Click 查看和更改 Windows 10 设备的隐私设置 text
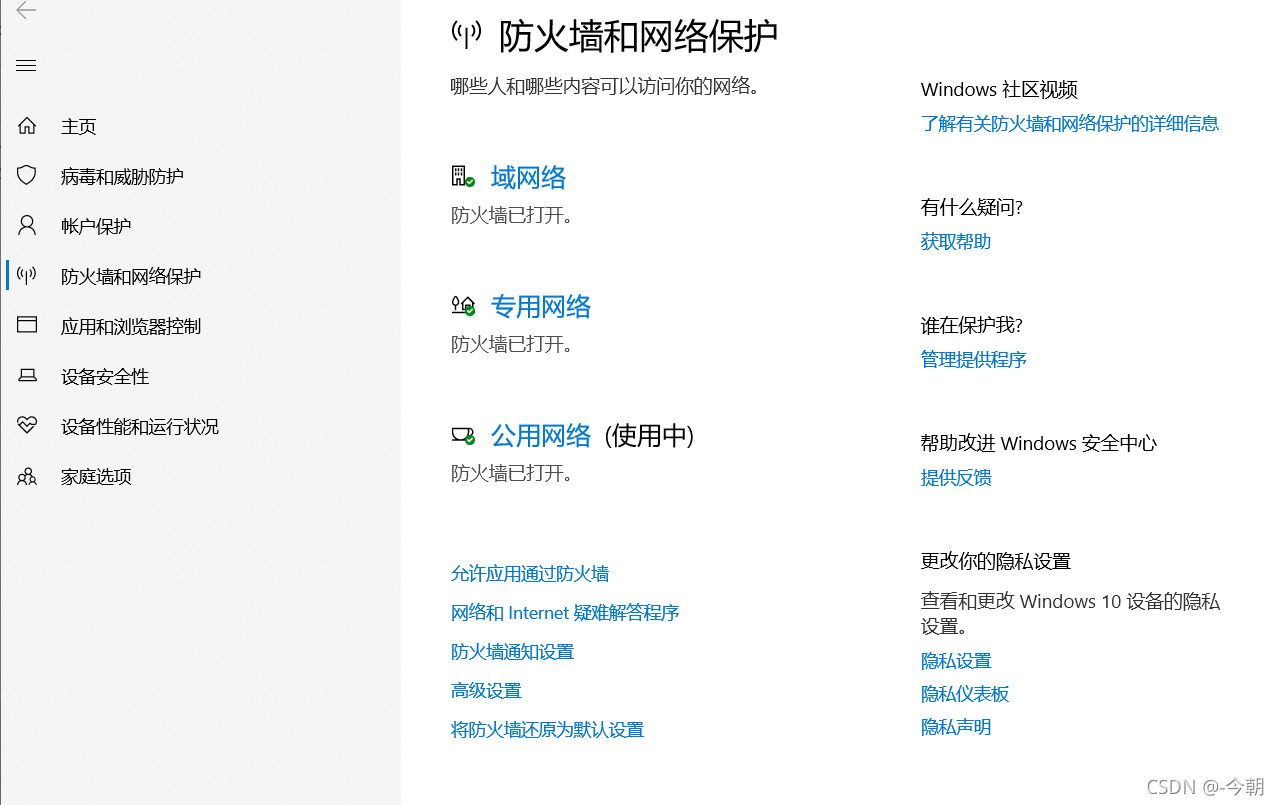This screenshot has width=1279, height=805. [x=1070, y=614]
